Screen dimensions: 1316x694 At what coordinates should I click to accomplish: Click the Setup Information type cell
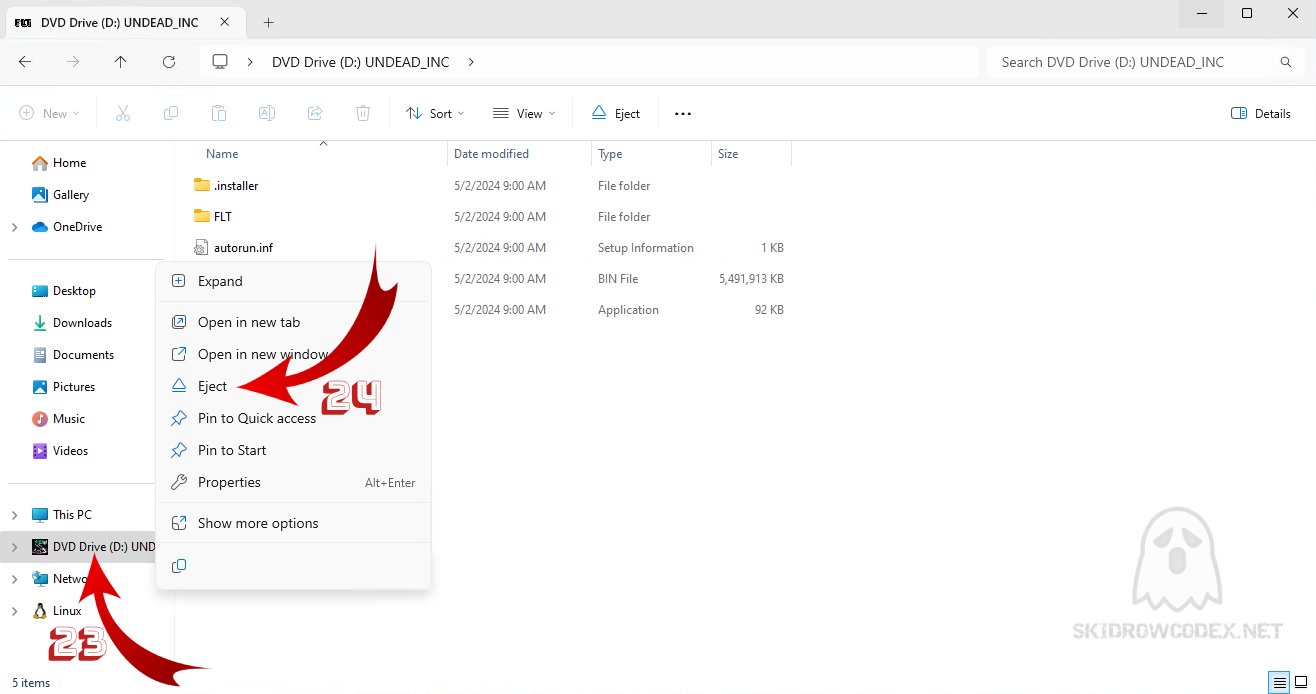(x=646, y=248)
